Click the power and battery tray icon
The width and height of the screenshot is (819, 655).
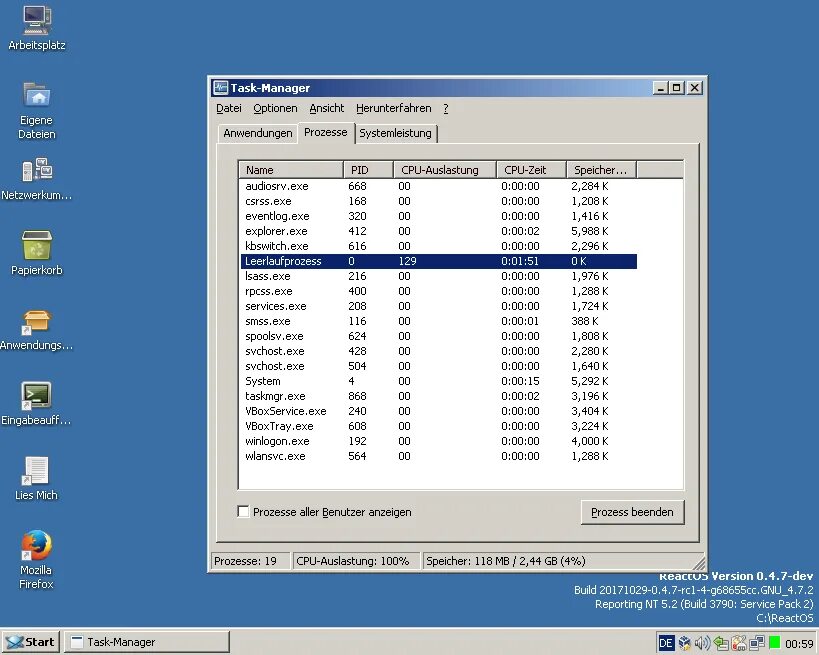(x=739, y=643)
